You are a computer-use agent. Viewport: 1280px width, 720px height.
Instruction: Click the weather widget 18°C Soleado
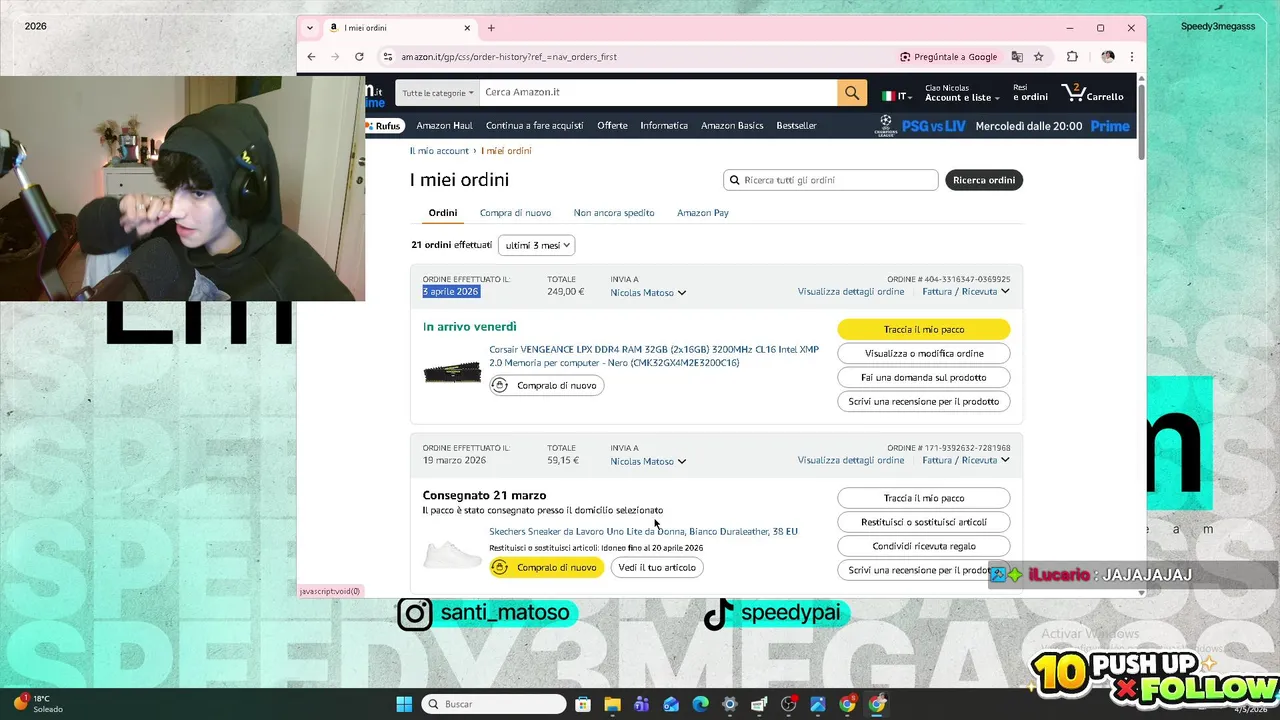pyautogui.click(x=38, y=704)
